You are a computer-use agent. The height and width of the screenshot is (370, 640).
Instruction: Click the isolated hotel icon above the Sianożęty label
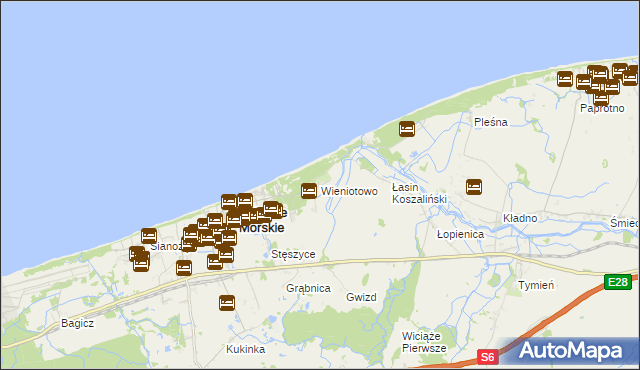pos(149,236)
